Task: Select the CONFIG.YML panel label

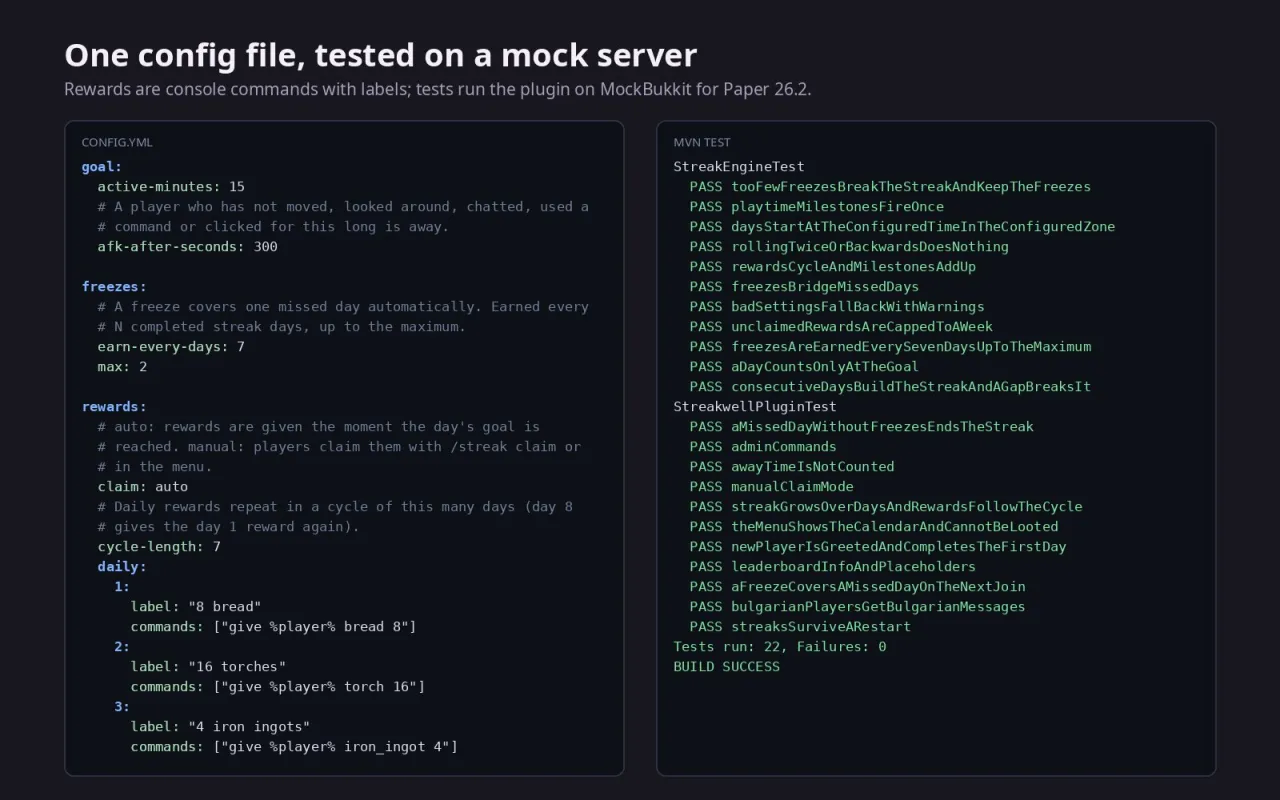Action: pyautogui.click(x=117, y=143)
